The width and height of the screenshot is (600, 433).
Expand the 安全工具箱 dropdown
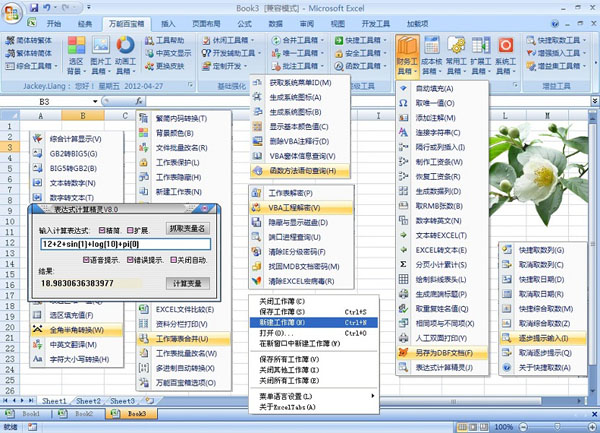pyautogui.click(x=385, y=53)
